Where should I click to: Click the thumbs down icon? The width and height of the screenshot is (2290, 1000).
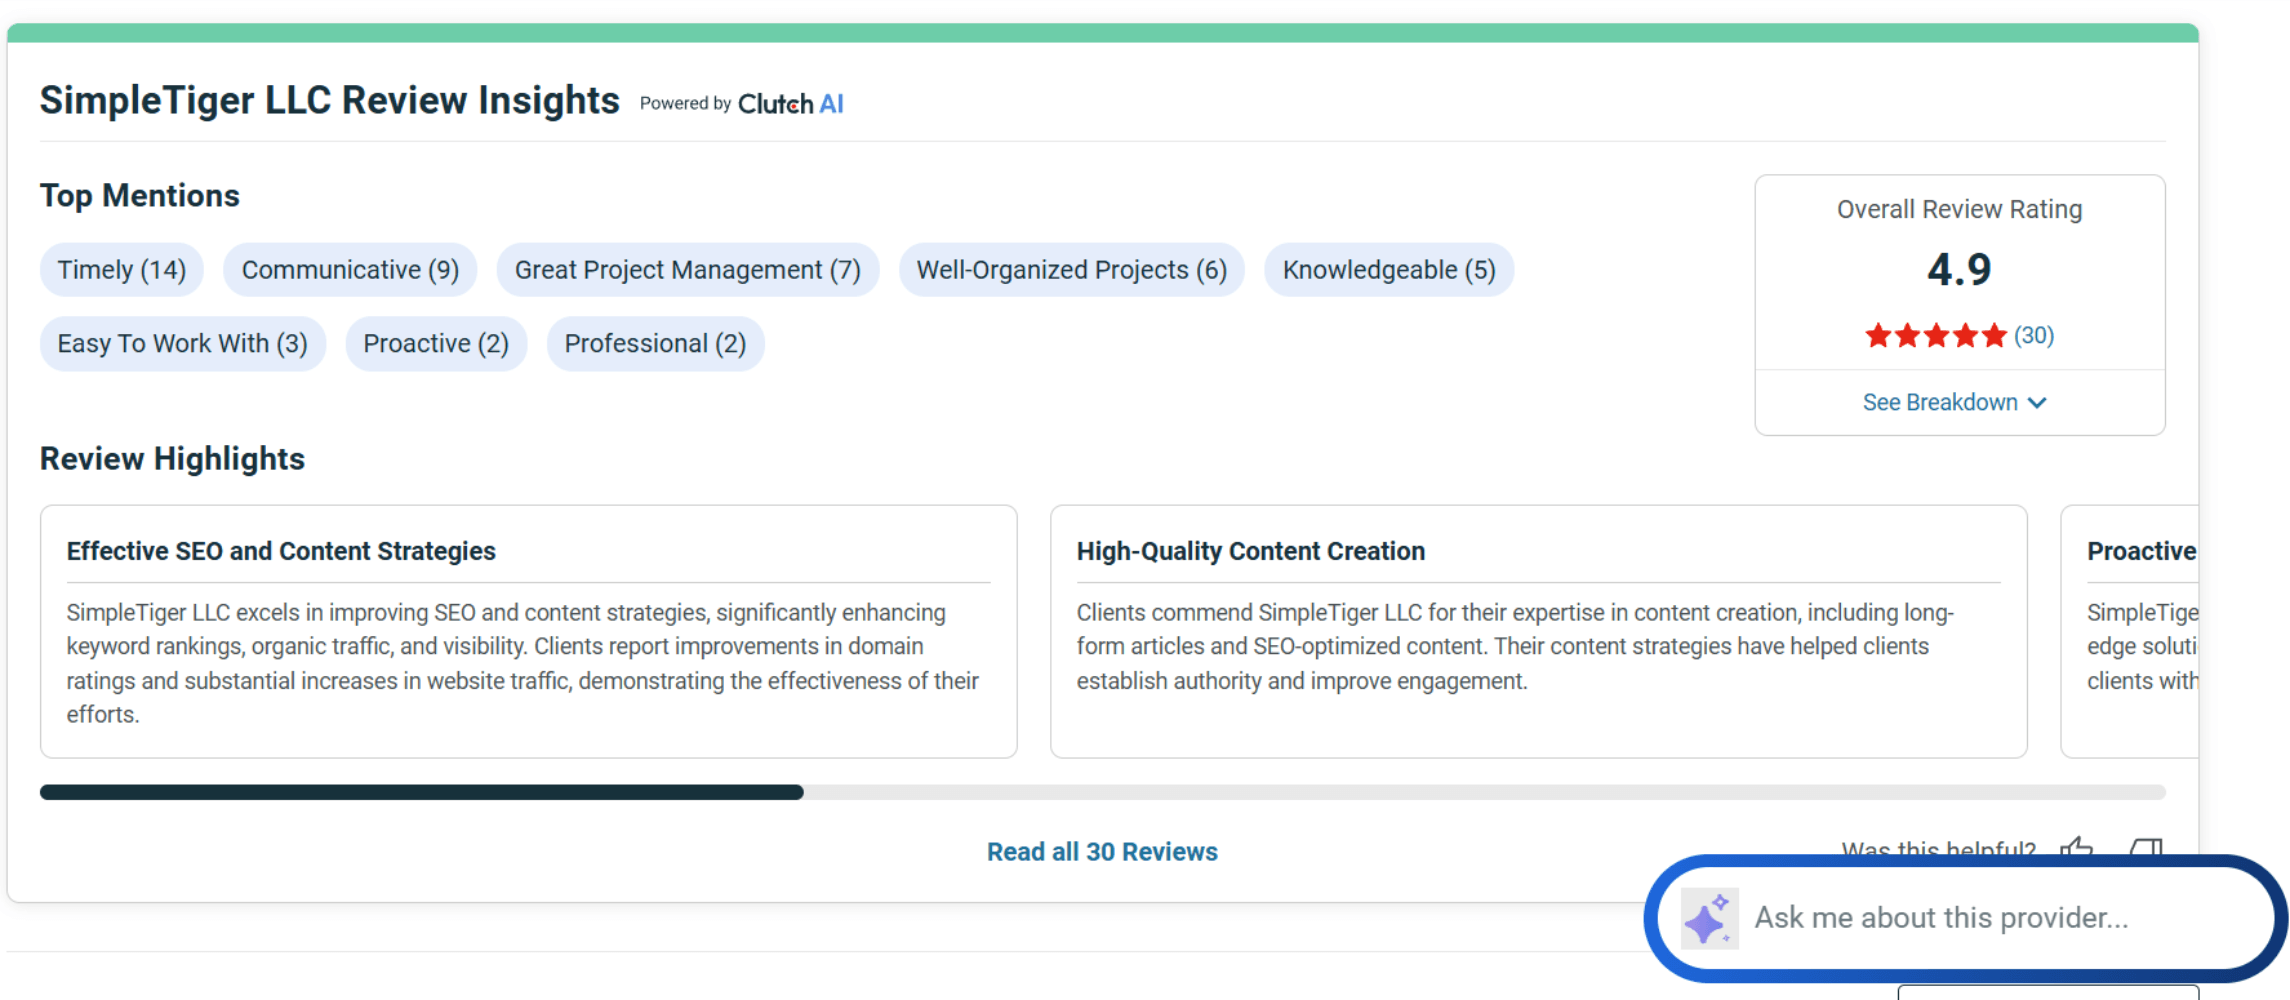[x=2146, y=848]
